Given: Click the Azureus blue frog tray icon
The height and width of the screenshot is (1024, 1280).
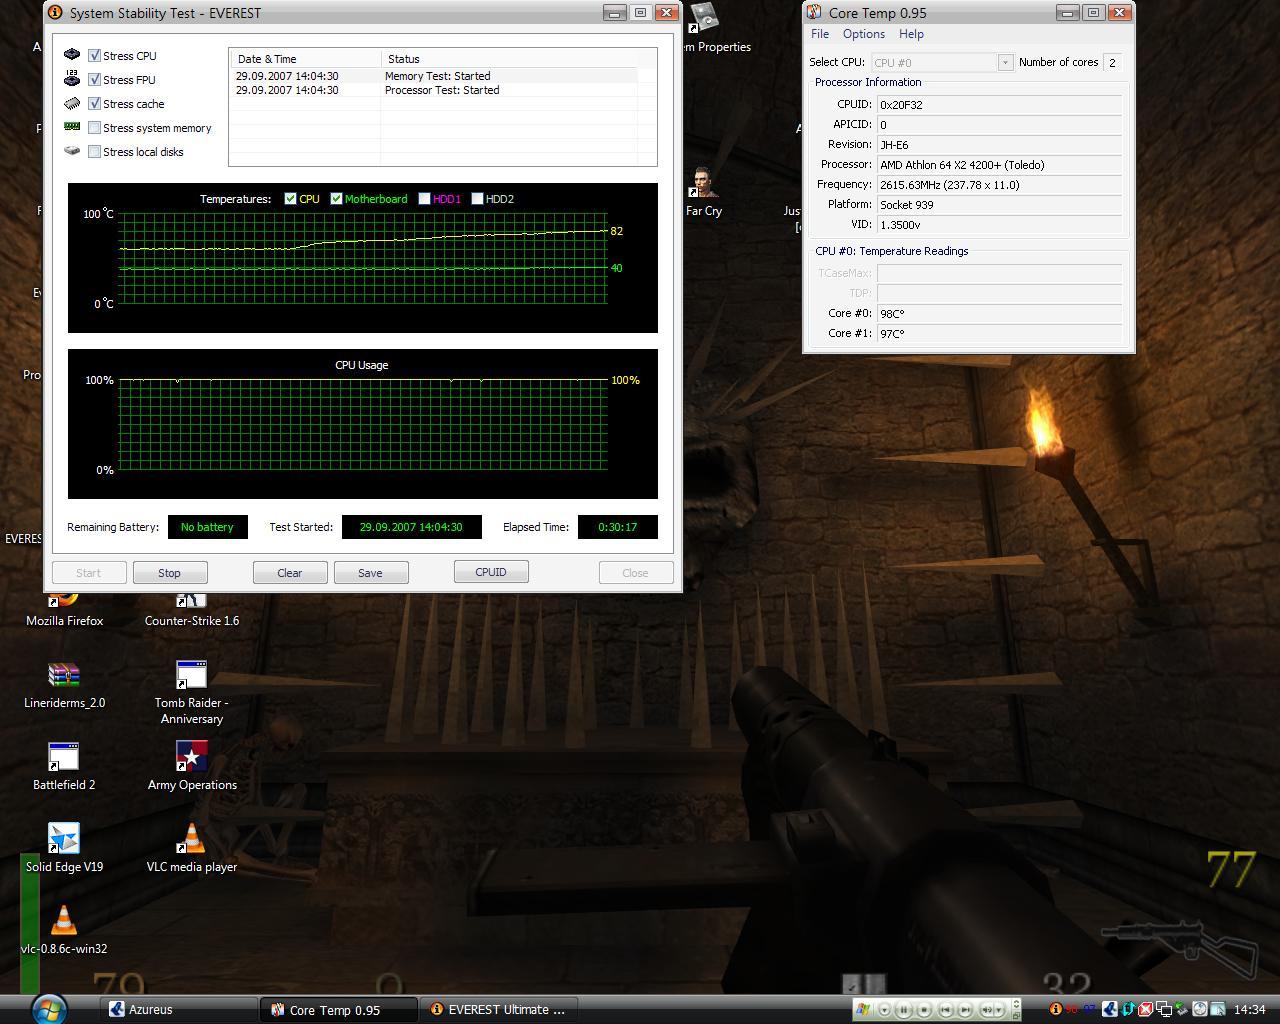Looking at the screenshot, I should (x=1110, y=1009).
